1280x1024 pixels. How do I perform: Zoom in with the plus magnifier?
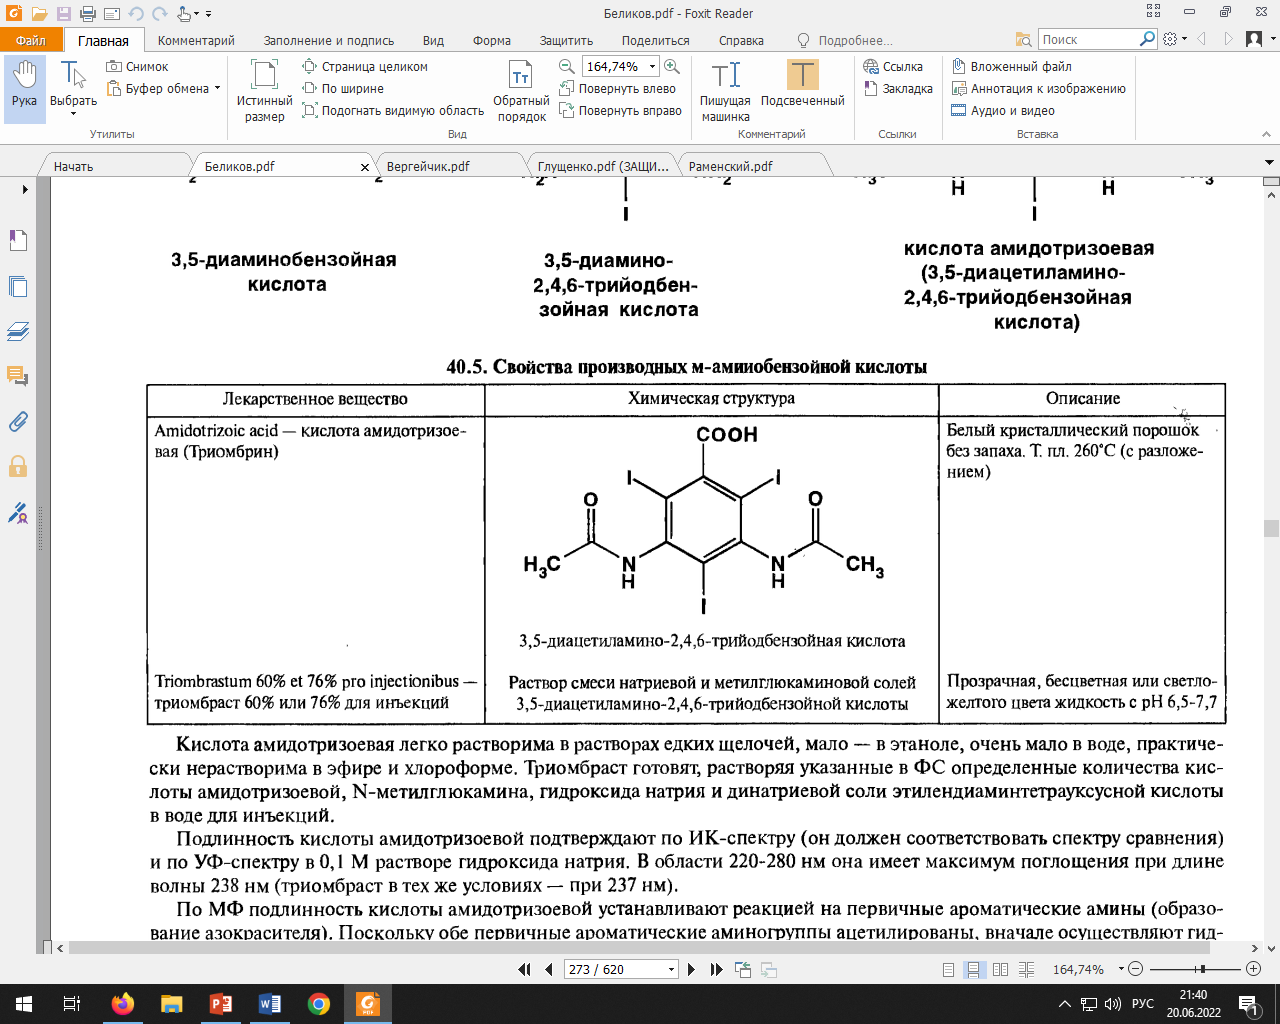(x=672, y=67)
